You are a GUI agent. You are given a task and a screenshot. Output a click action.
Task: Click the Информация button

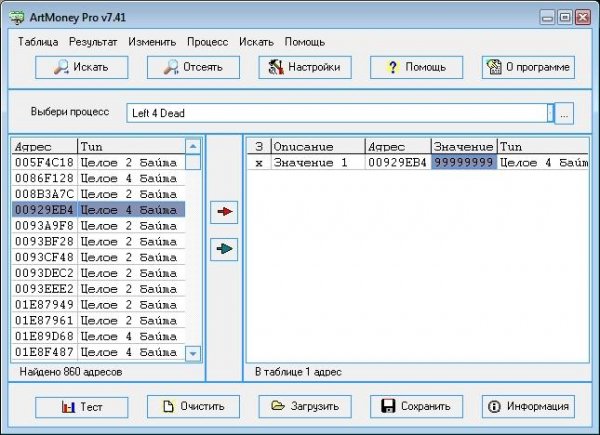point(528,407)
